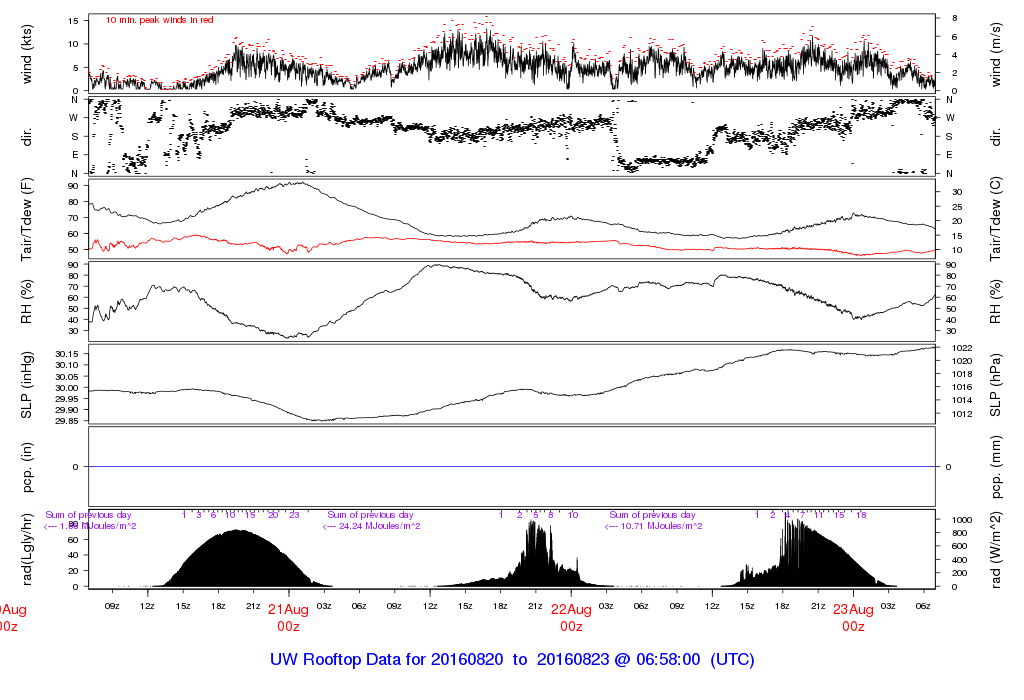Click the blue precipitation zero line

pyautogui.click(x=511, y=467)
